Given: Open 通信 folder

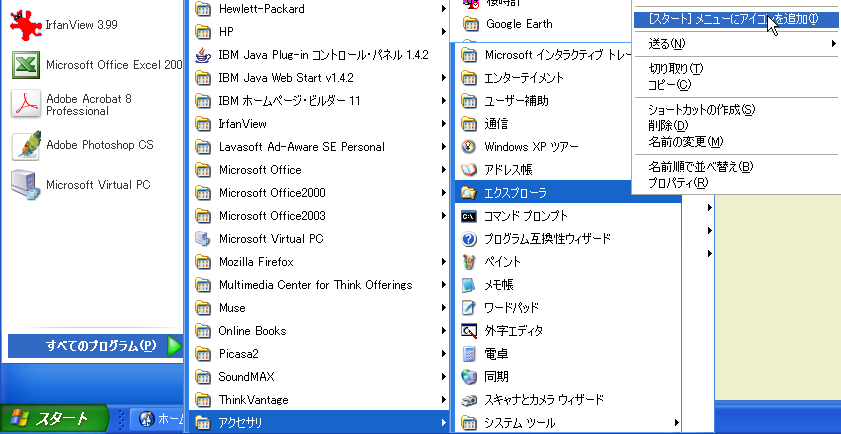Looking at the screenshot, I should pos(543,124).
